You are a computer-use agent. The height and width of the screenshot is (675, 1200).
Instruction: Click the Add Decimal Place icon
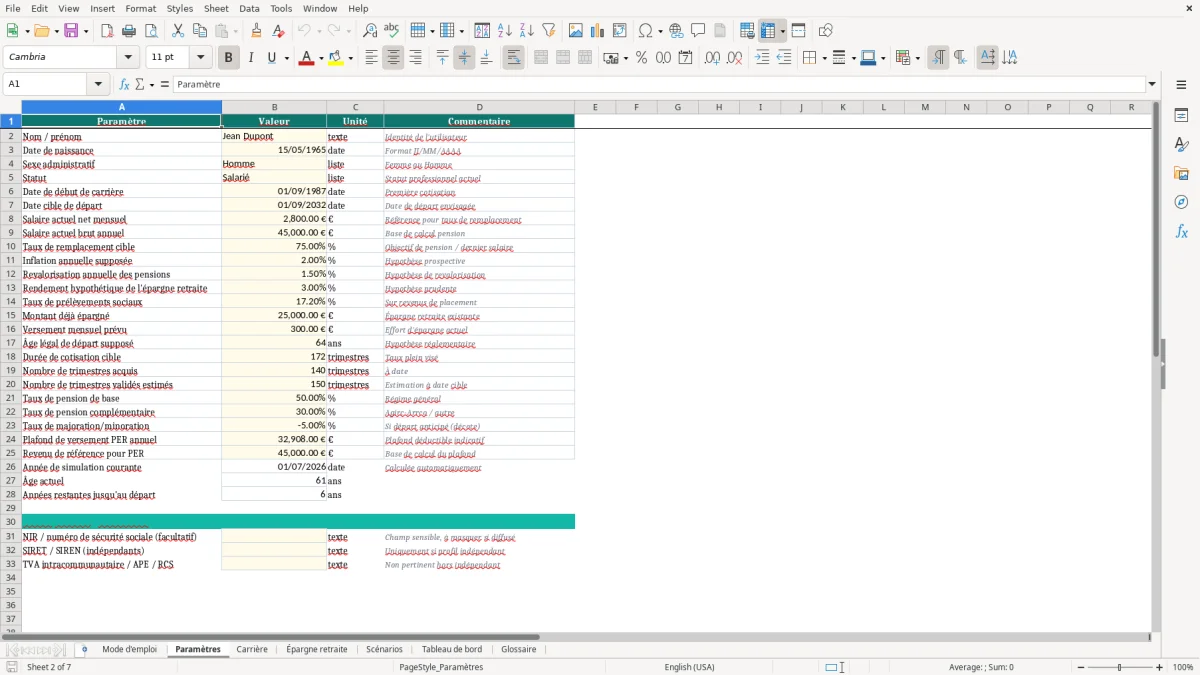(x=712, y=57)
